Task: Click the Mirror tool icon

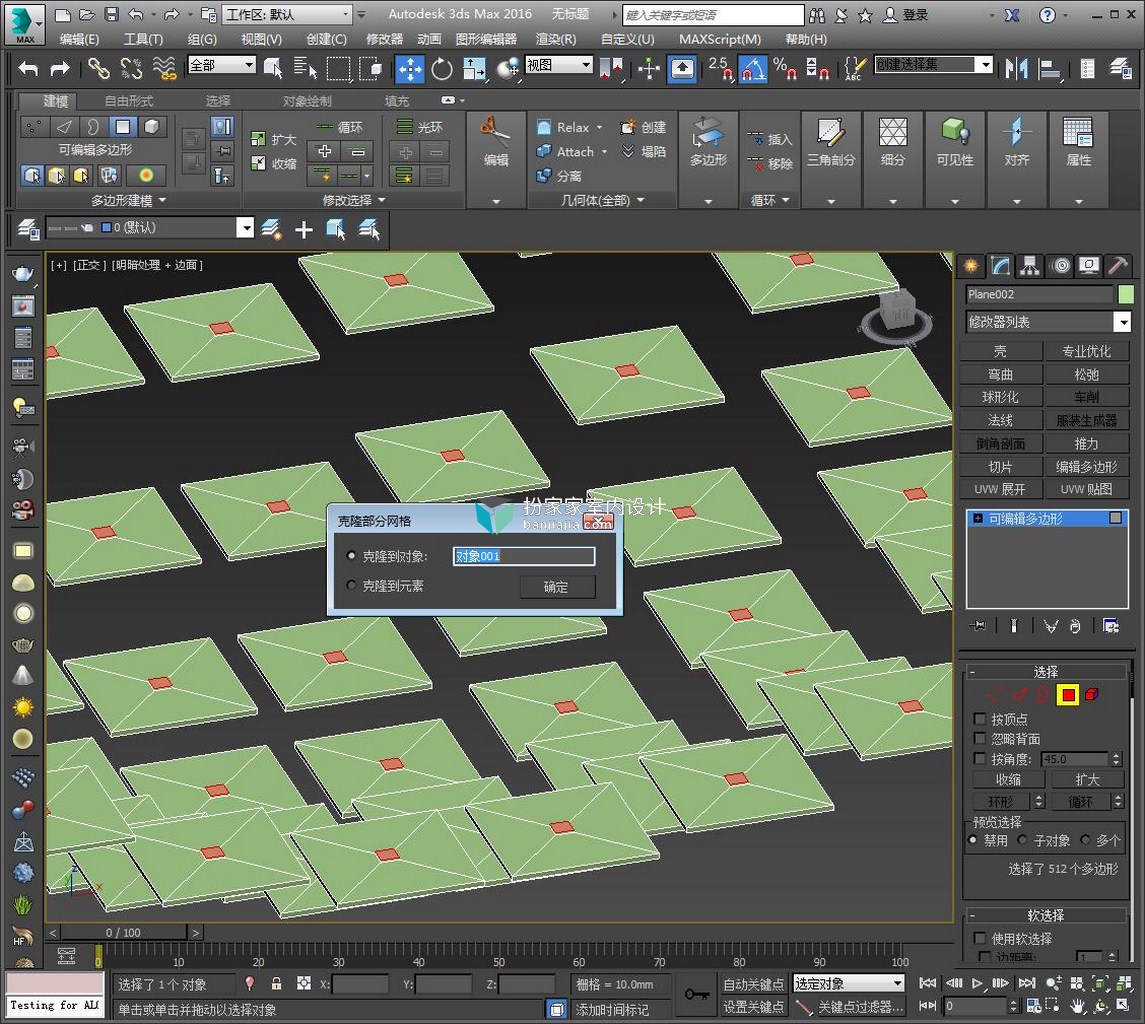Action: coord(1016,69)
